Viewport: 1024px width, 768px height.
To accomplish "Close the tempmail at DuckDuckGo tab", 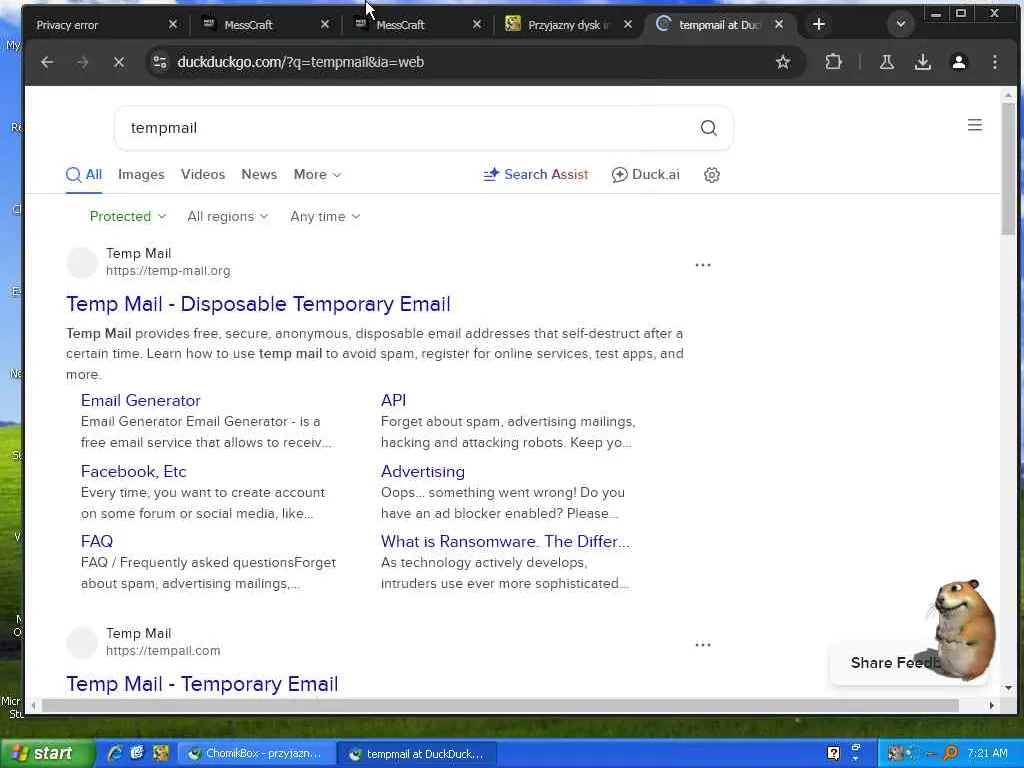I will 778,24.
